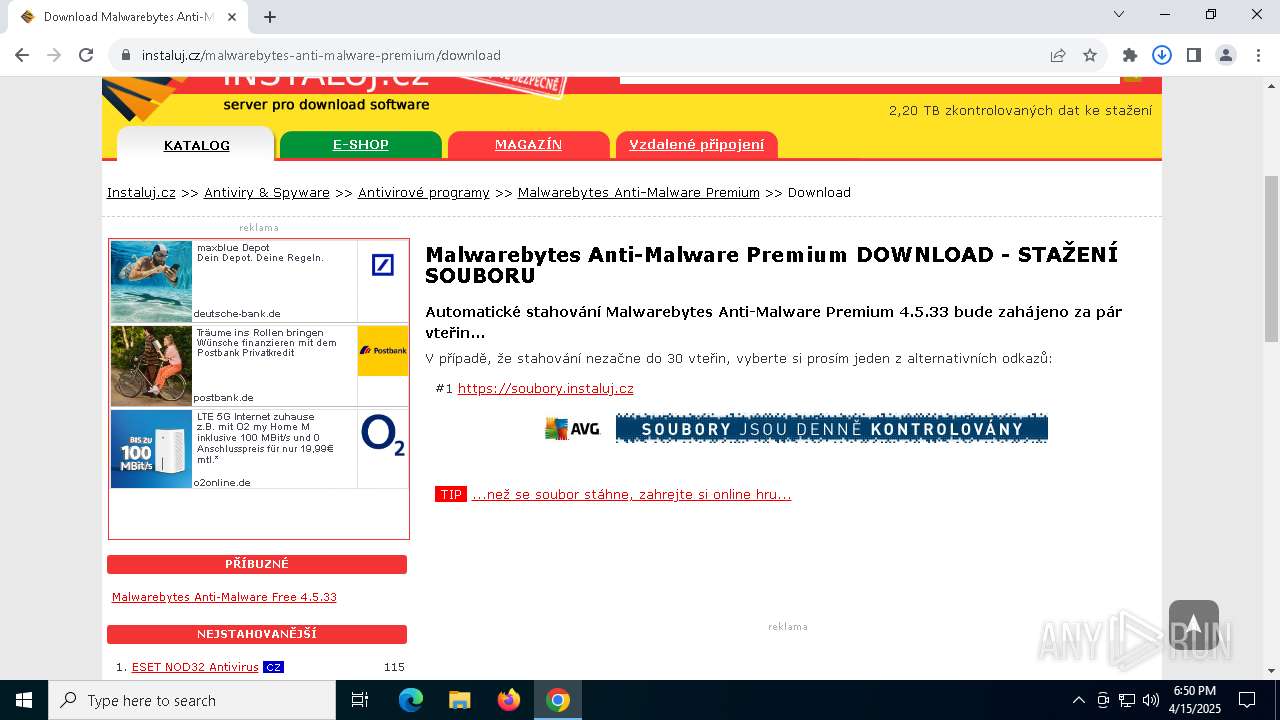Follow Instaluj.cz breadcrumb link
Screen dimensions: 1280x720
click(x=141, y=193)
